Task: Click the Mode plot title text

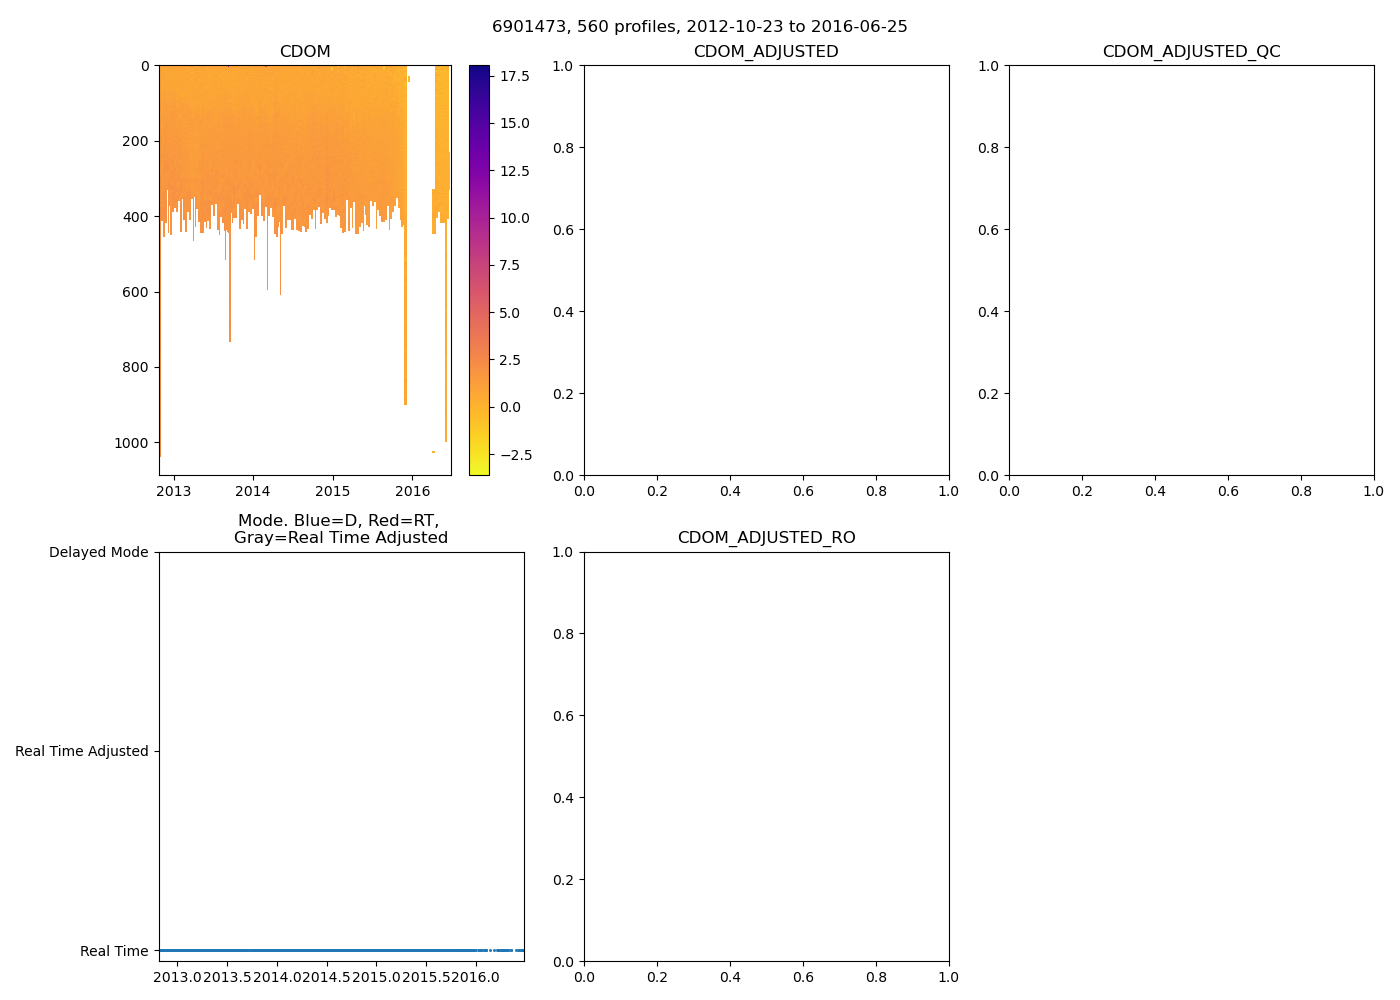Action: click(340, 529)
